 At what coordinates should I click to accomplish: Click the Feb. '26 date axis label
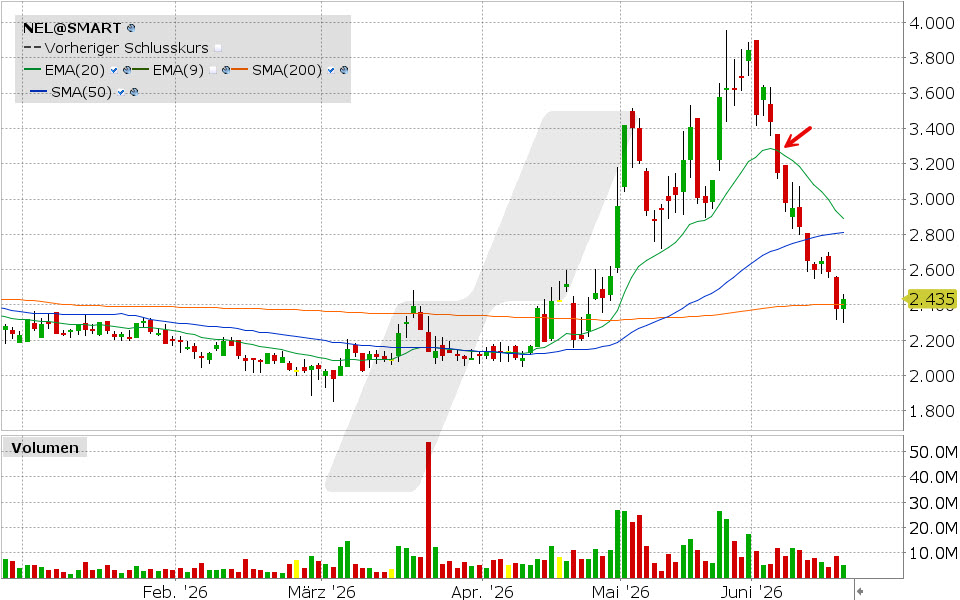click(x=175, y=591)
